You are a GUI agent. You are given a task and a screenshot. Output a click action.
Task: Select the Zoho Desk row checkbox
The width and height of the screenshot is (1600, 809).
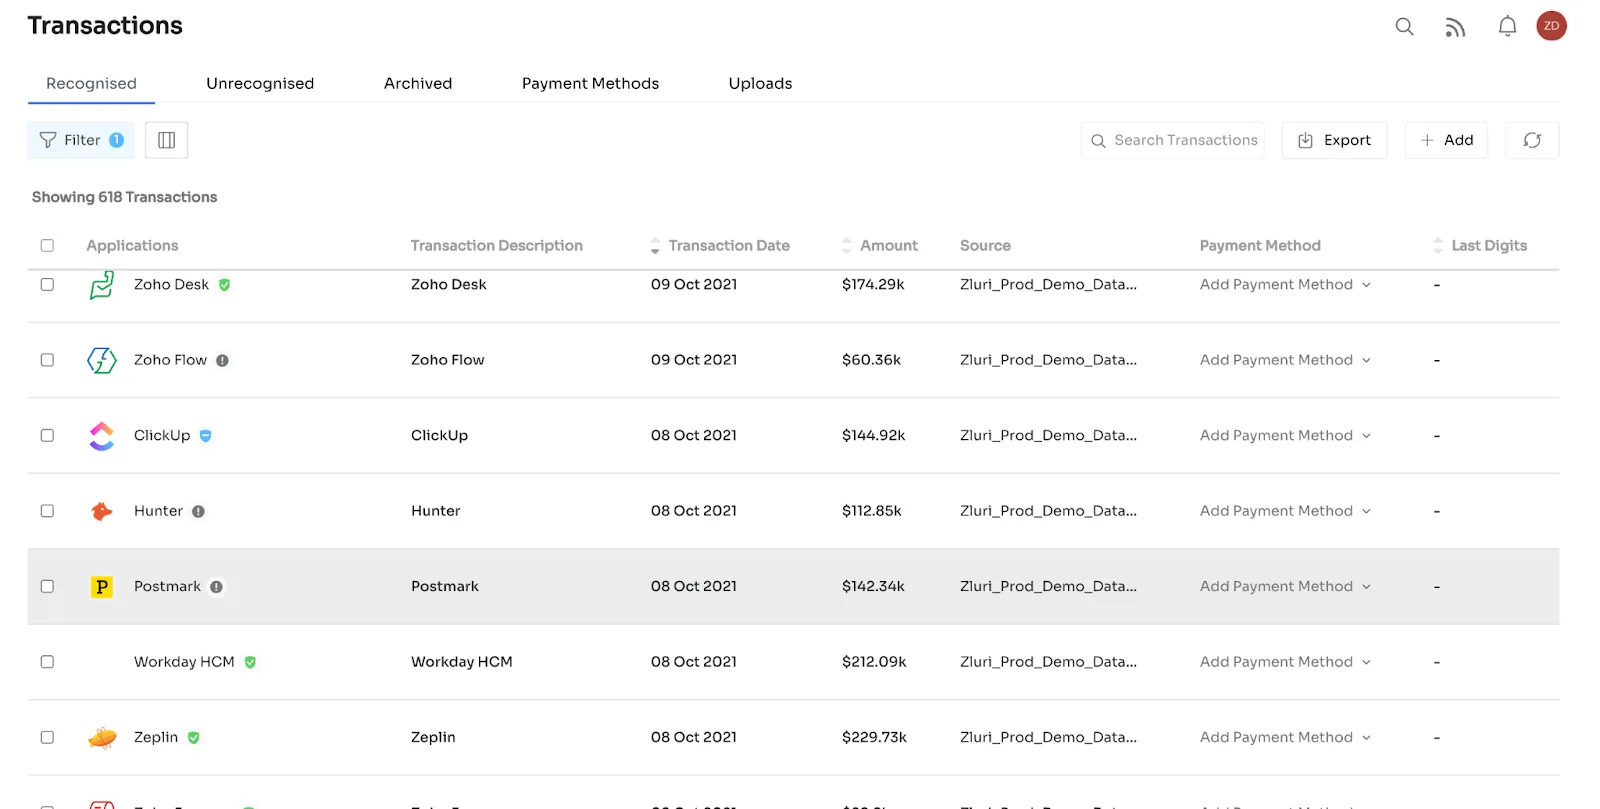pyautogui.click(x=47, y=285)
